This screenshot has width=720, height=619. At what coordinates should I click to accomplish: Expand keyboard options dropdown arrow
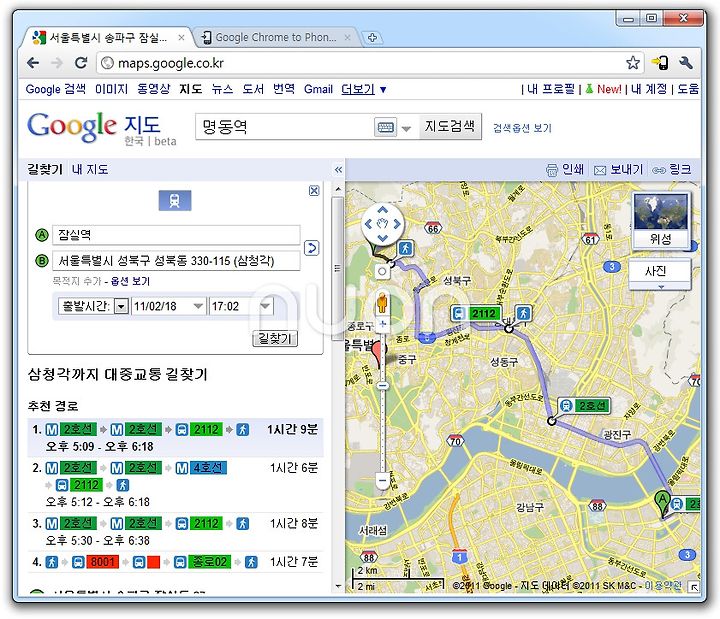406,128
